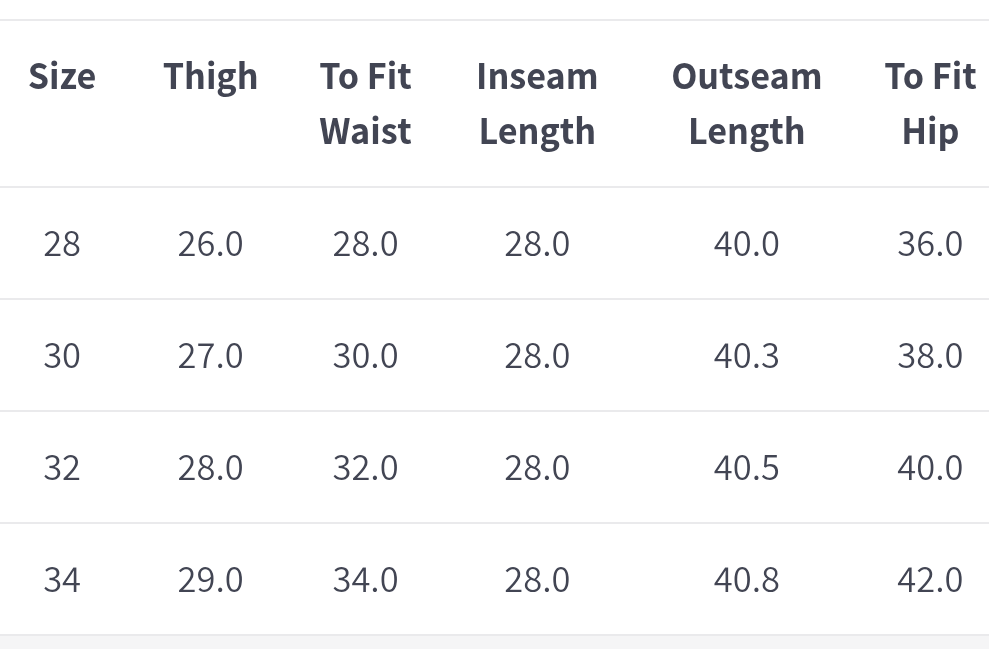Image resolution: width=989 pixels, height=649 pixels.
Task: Select the size 32 row label
Action: point(62,468)
